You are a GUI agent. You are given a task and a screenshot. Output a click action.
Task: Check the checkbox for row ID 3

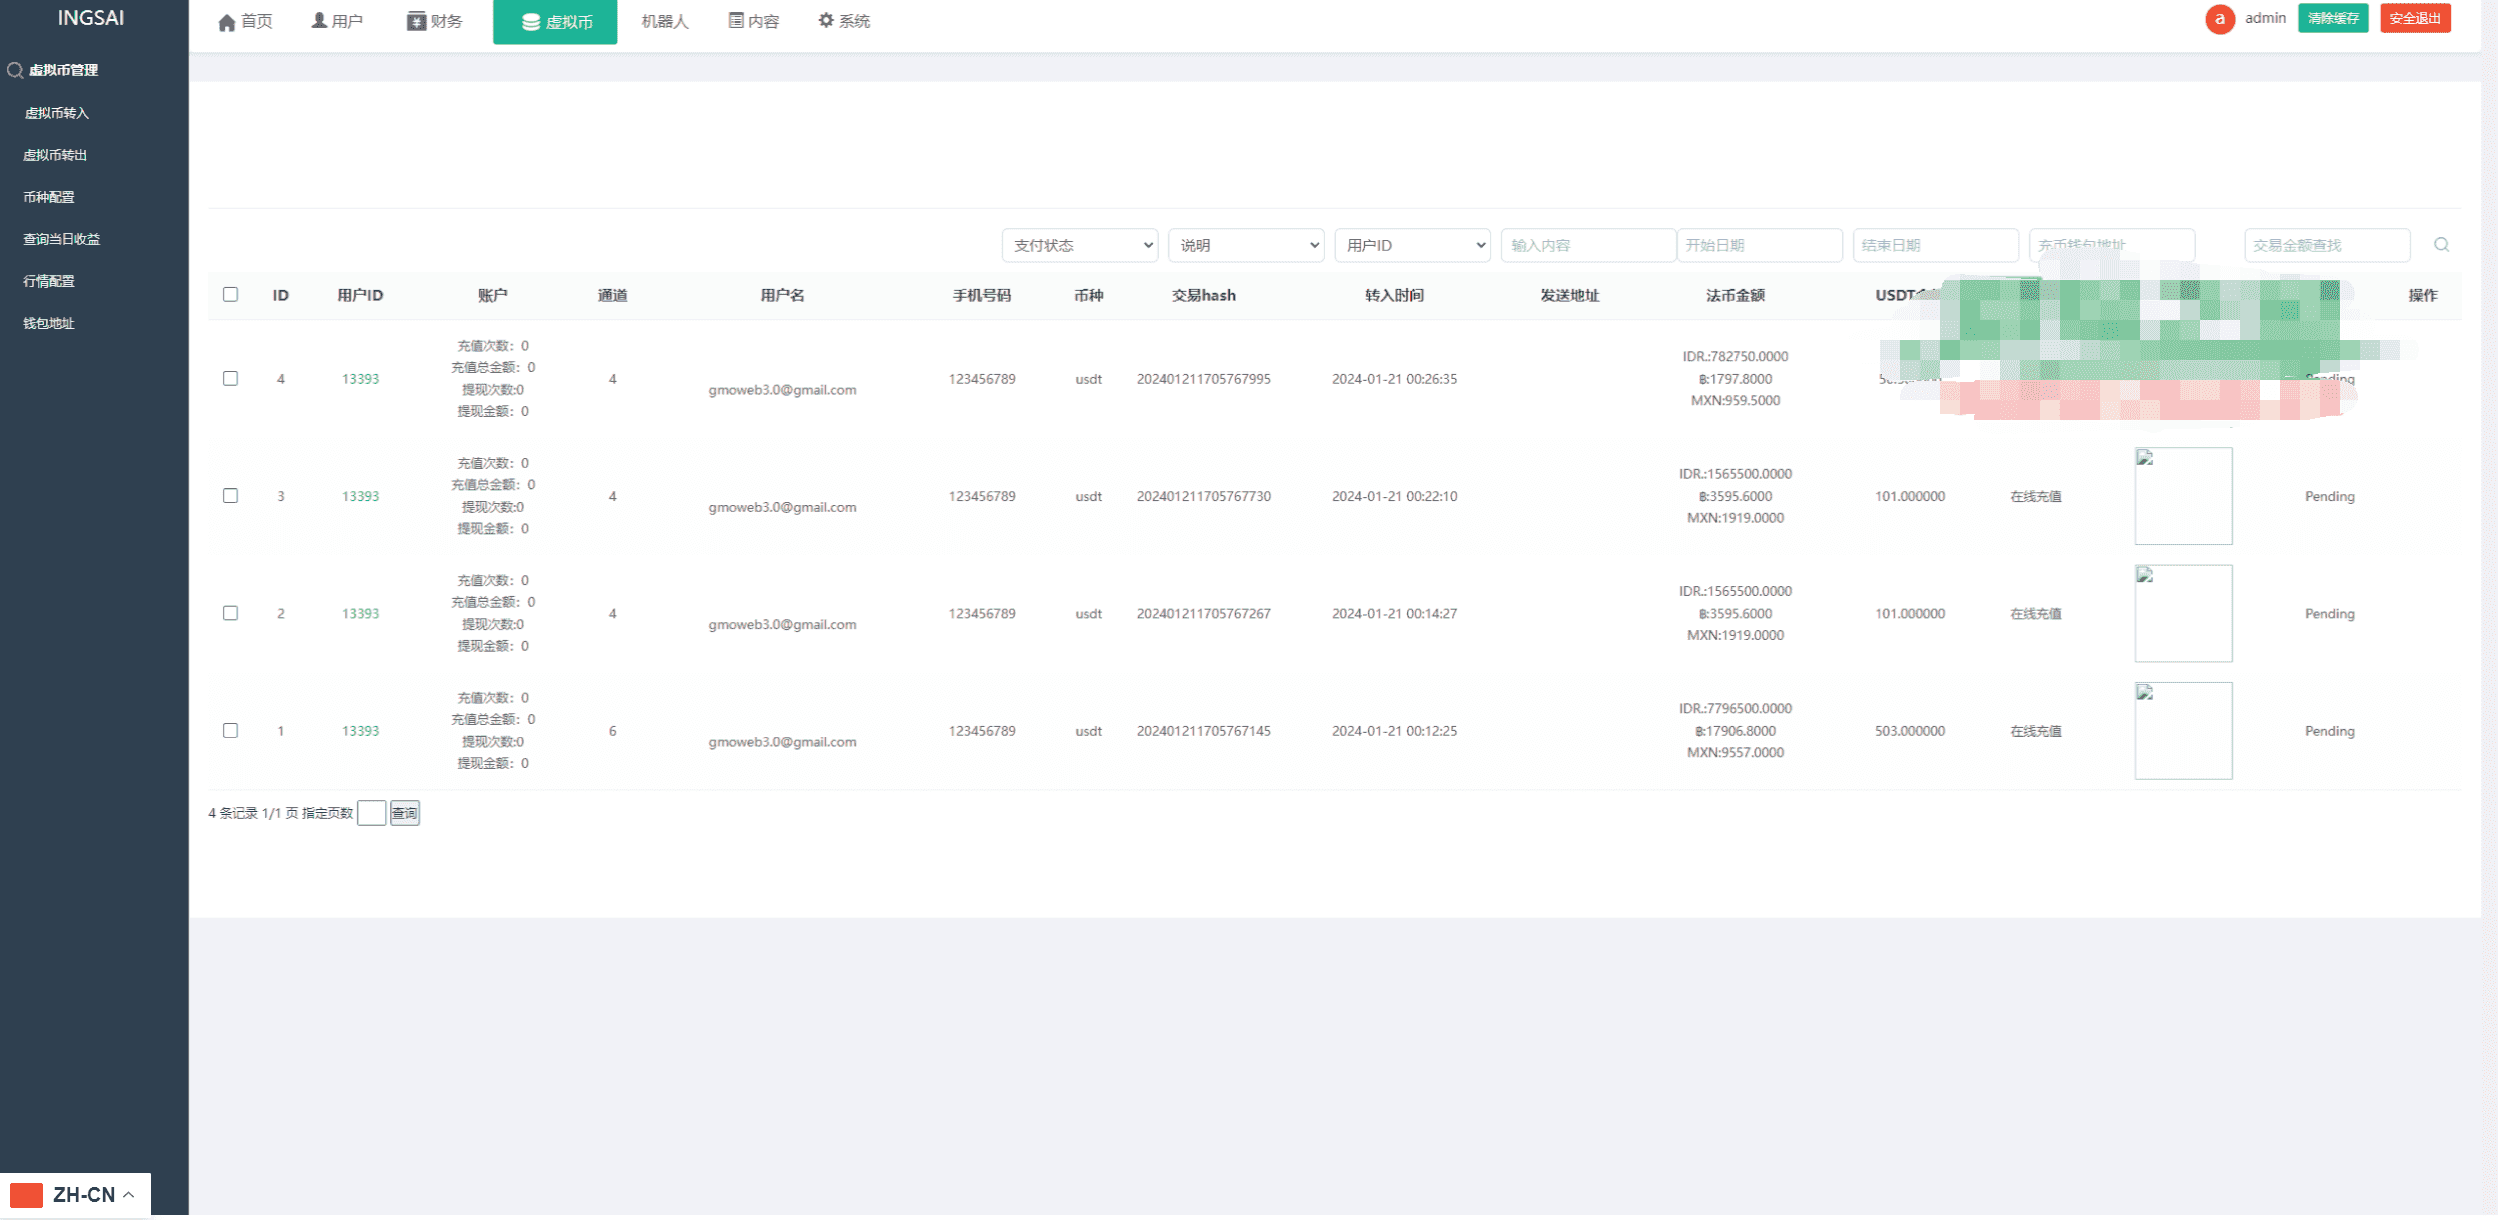231,496
